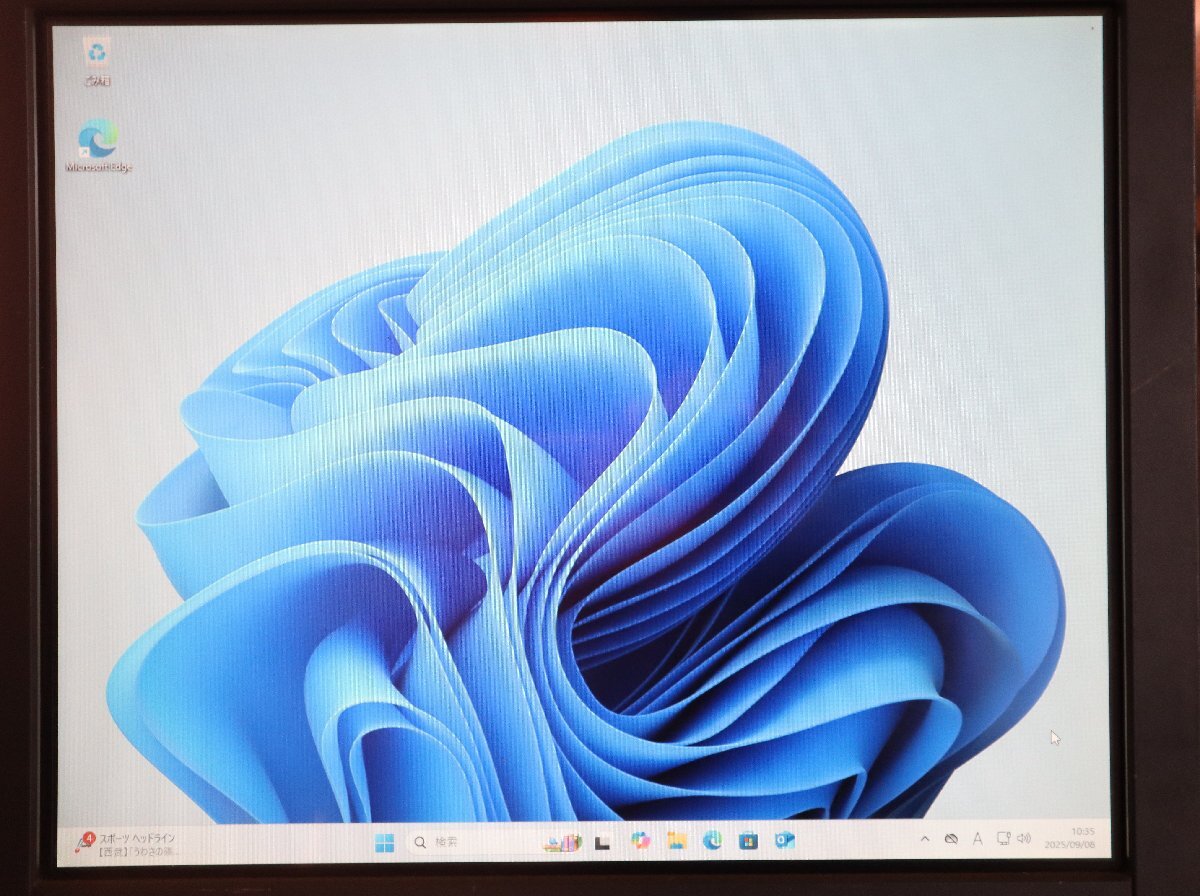Expand the hidden system tray icons chevron
The width and height of the screenshot is (1200, 896).
point(924,839)
